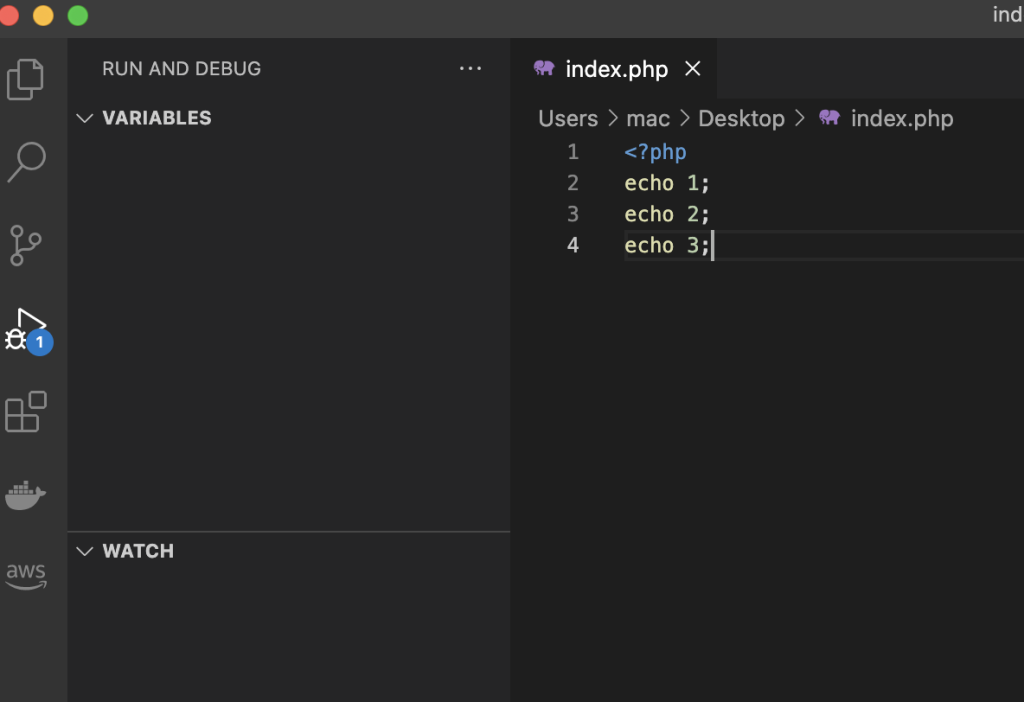1024x702 pixels.
Task: Click line number 4 in the editor
Action: click(x=572, y=245)
